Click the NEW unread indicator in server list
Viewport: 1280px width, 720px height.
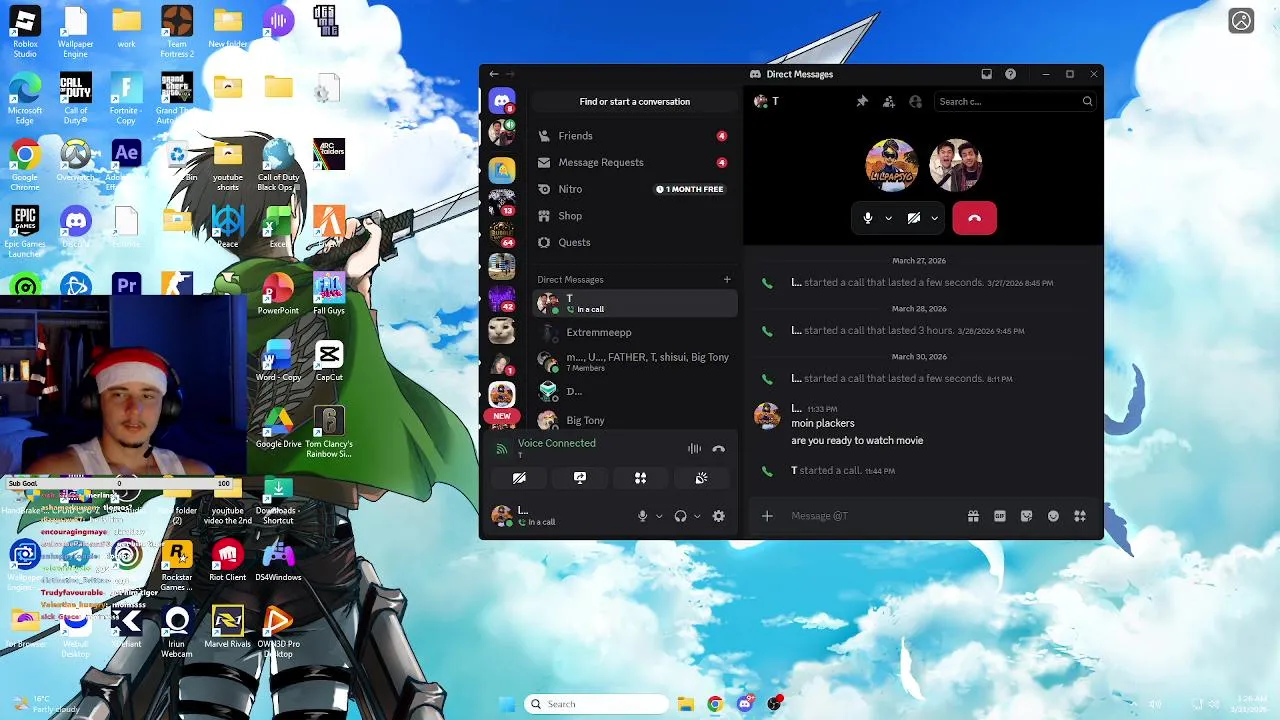501,416
